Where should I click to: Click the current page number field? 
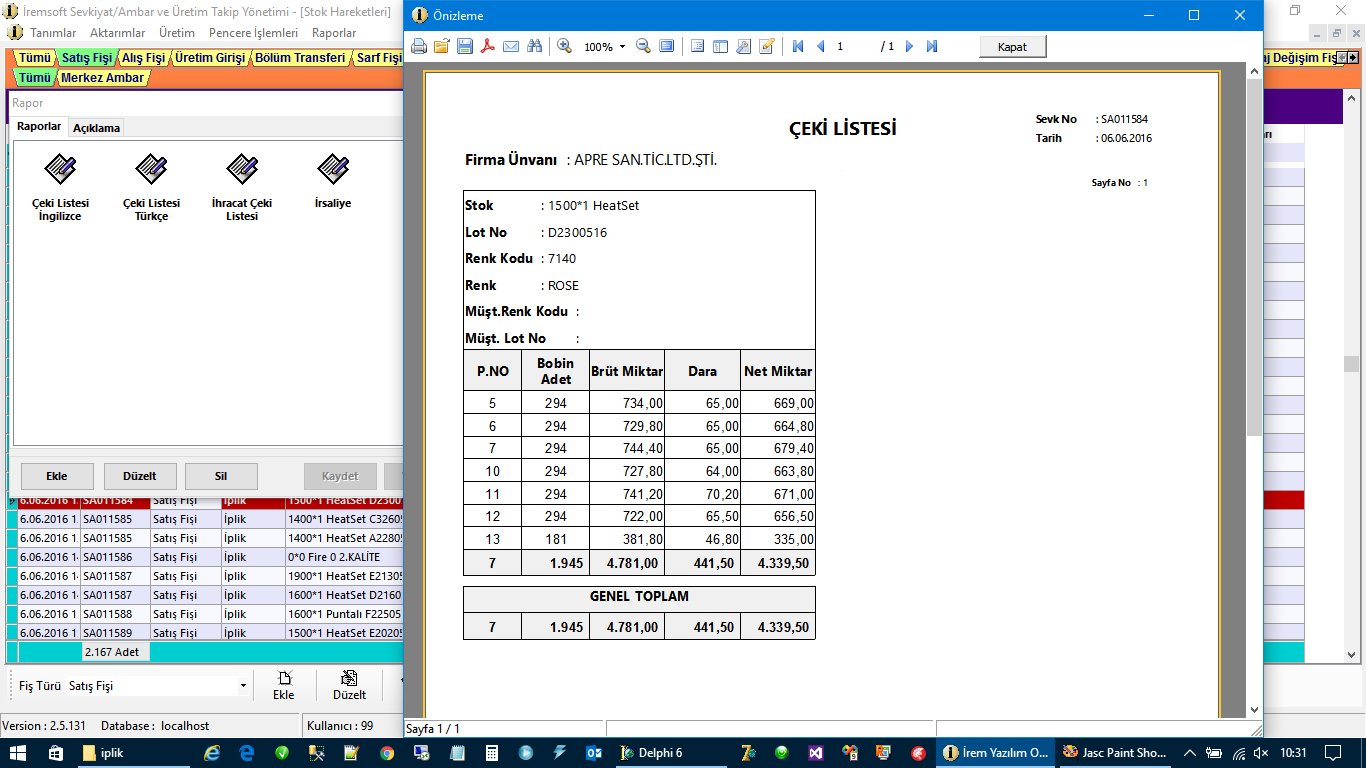[853, 46]
